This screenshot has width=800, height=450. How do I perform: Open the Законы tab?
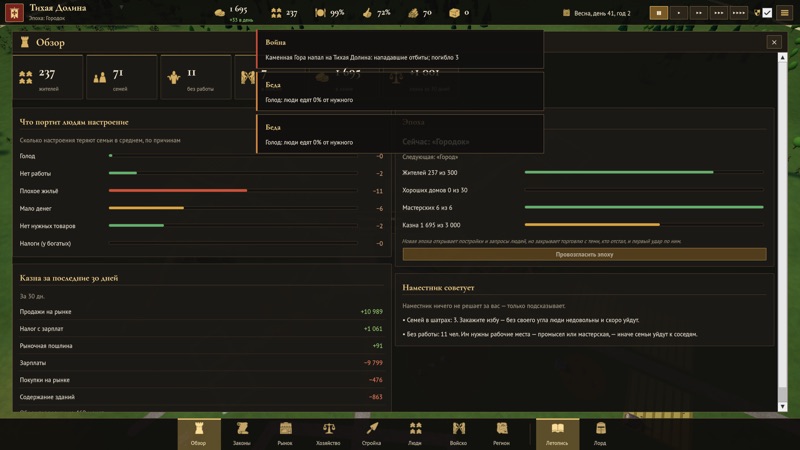coord(242,434)
